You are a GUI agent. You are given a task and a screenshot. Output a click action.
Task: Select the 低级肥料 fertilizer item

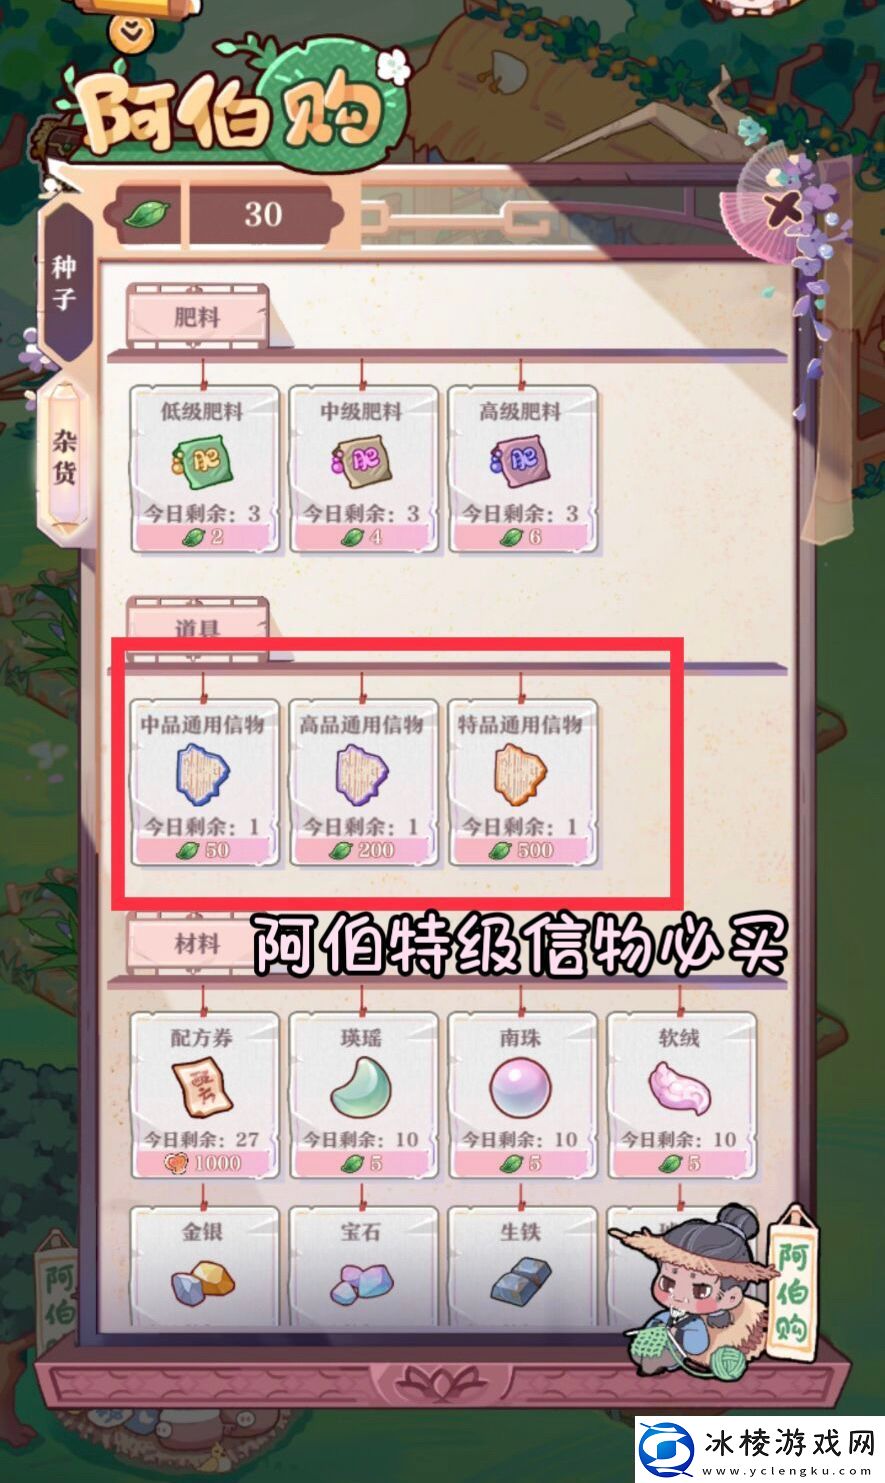click(x=204, y=469)
